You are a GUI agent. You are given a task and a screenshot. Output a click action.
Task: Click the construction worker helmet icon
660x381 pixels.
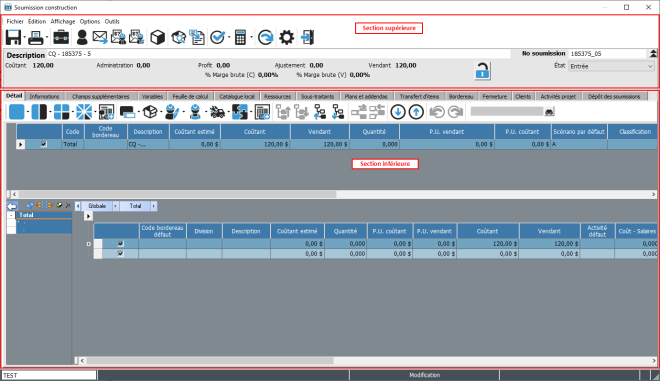[195, 112]
